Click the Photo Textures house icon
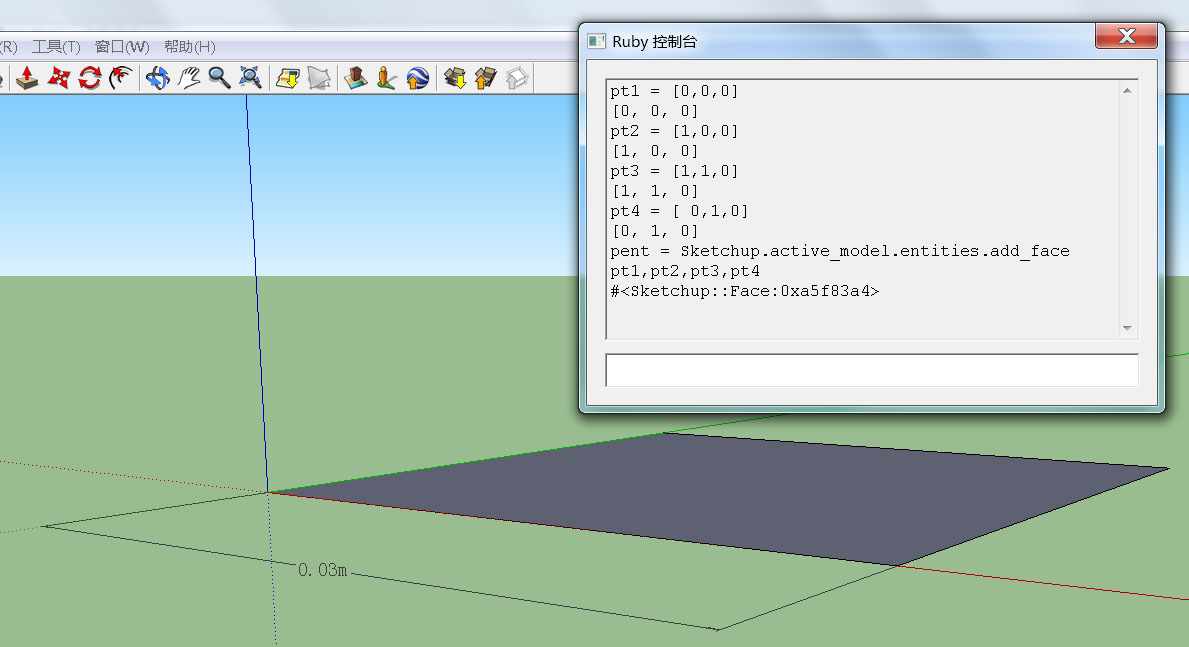 (x=353, y=78)
